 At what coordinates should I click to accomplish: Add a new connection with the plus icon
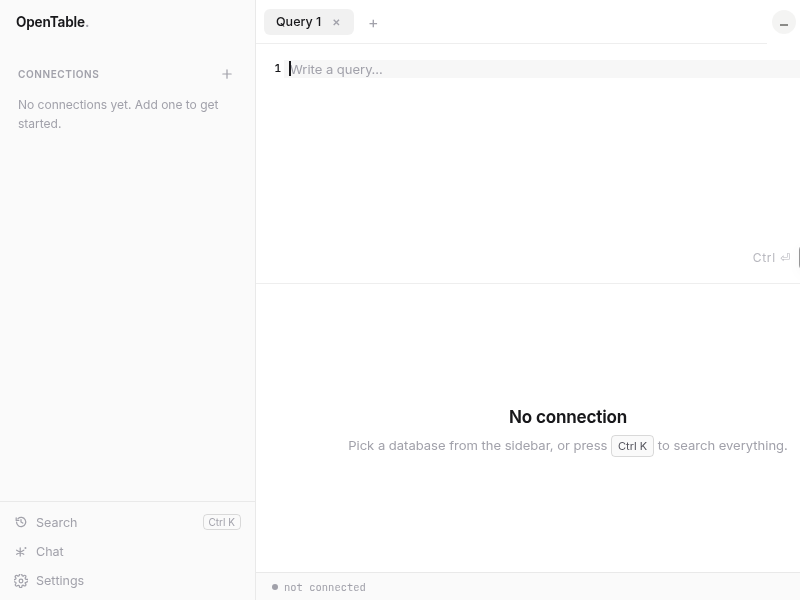(x=227, y=74)
